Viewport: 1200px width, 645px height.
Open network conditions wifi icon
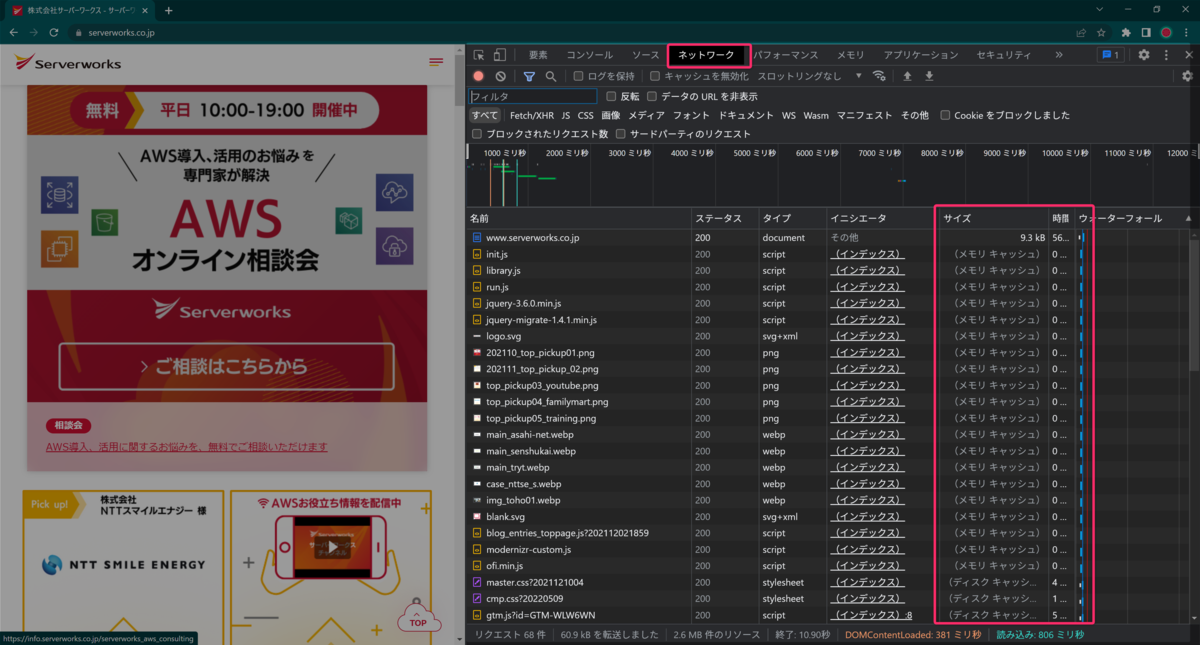879,76
